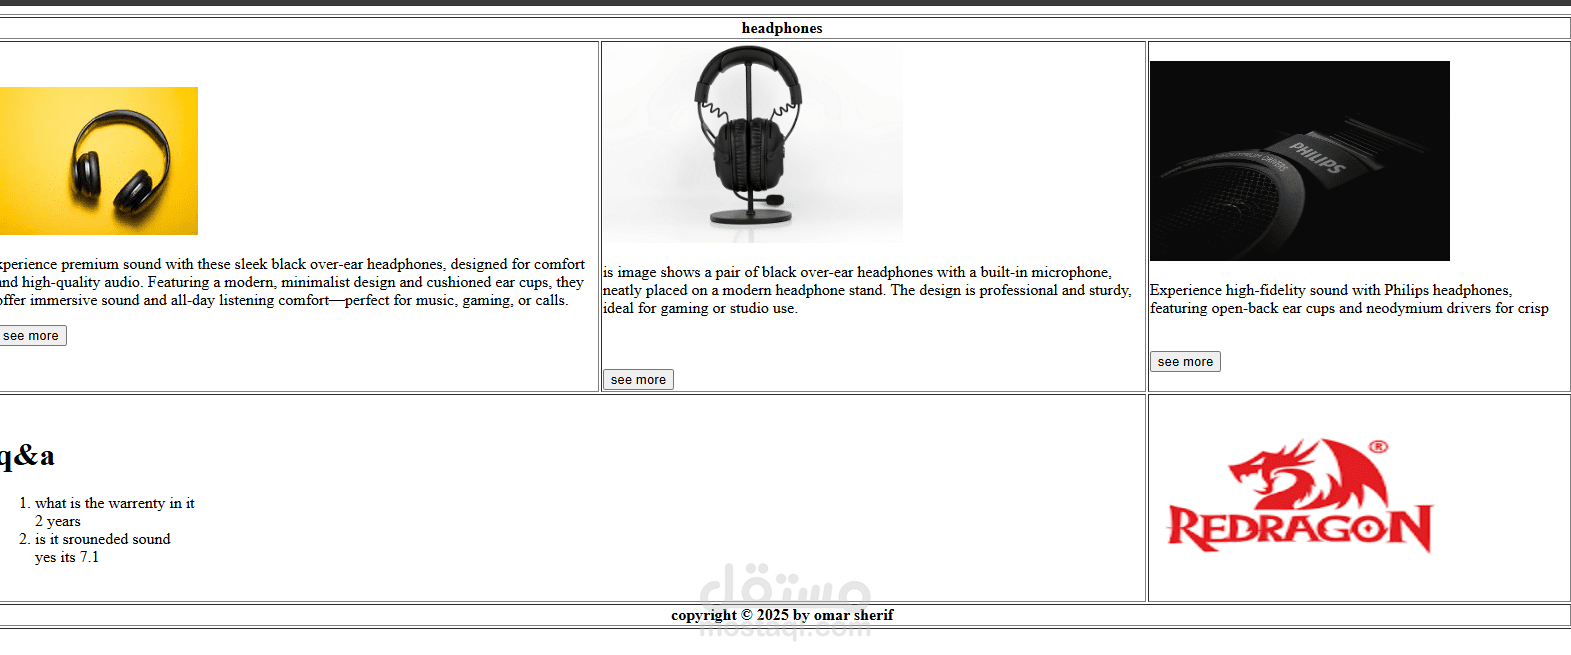Select question "is it srouneded sound"
The height and width of the screenshot is (655, 1571).
[103, 539]
